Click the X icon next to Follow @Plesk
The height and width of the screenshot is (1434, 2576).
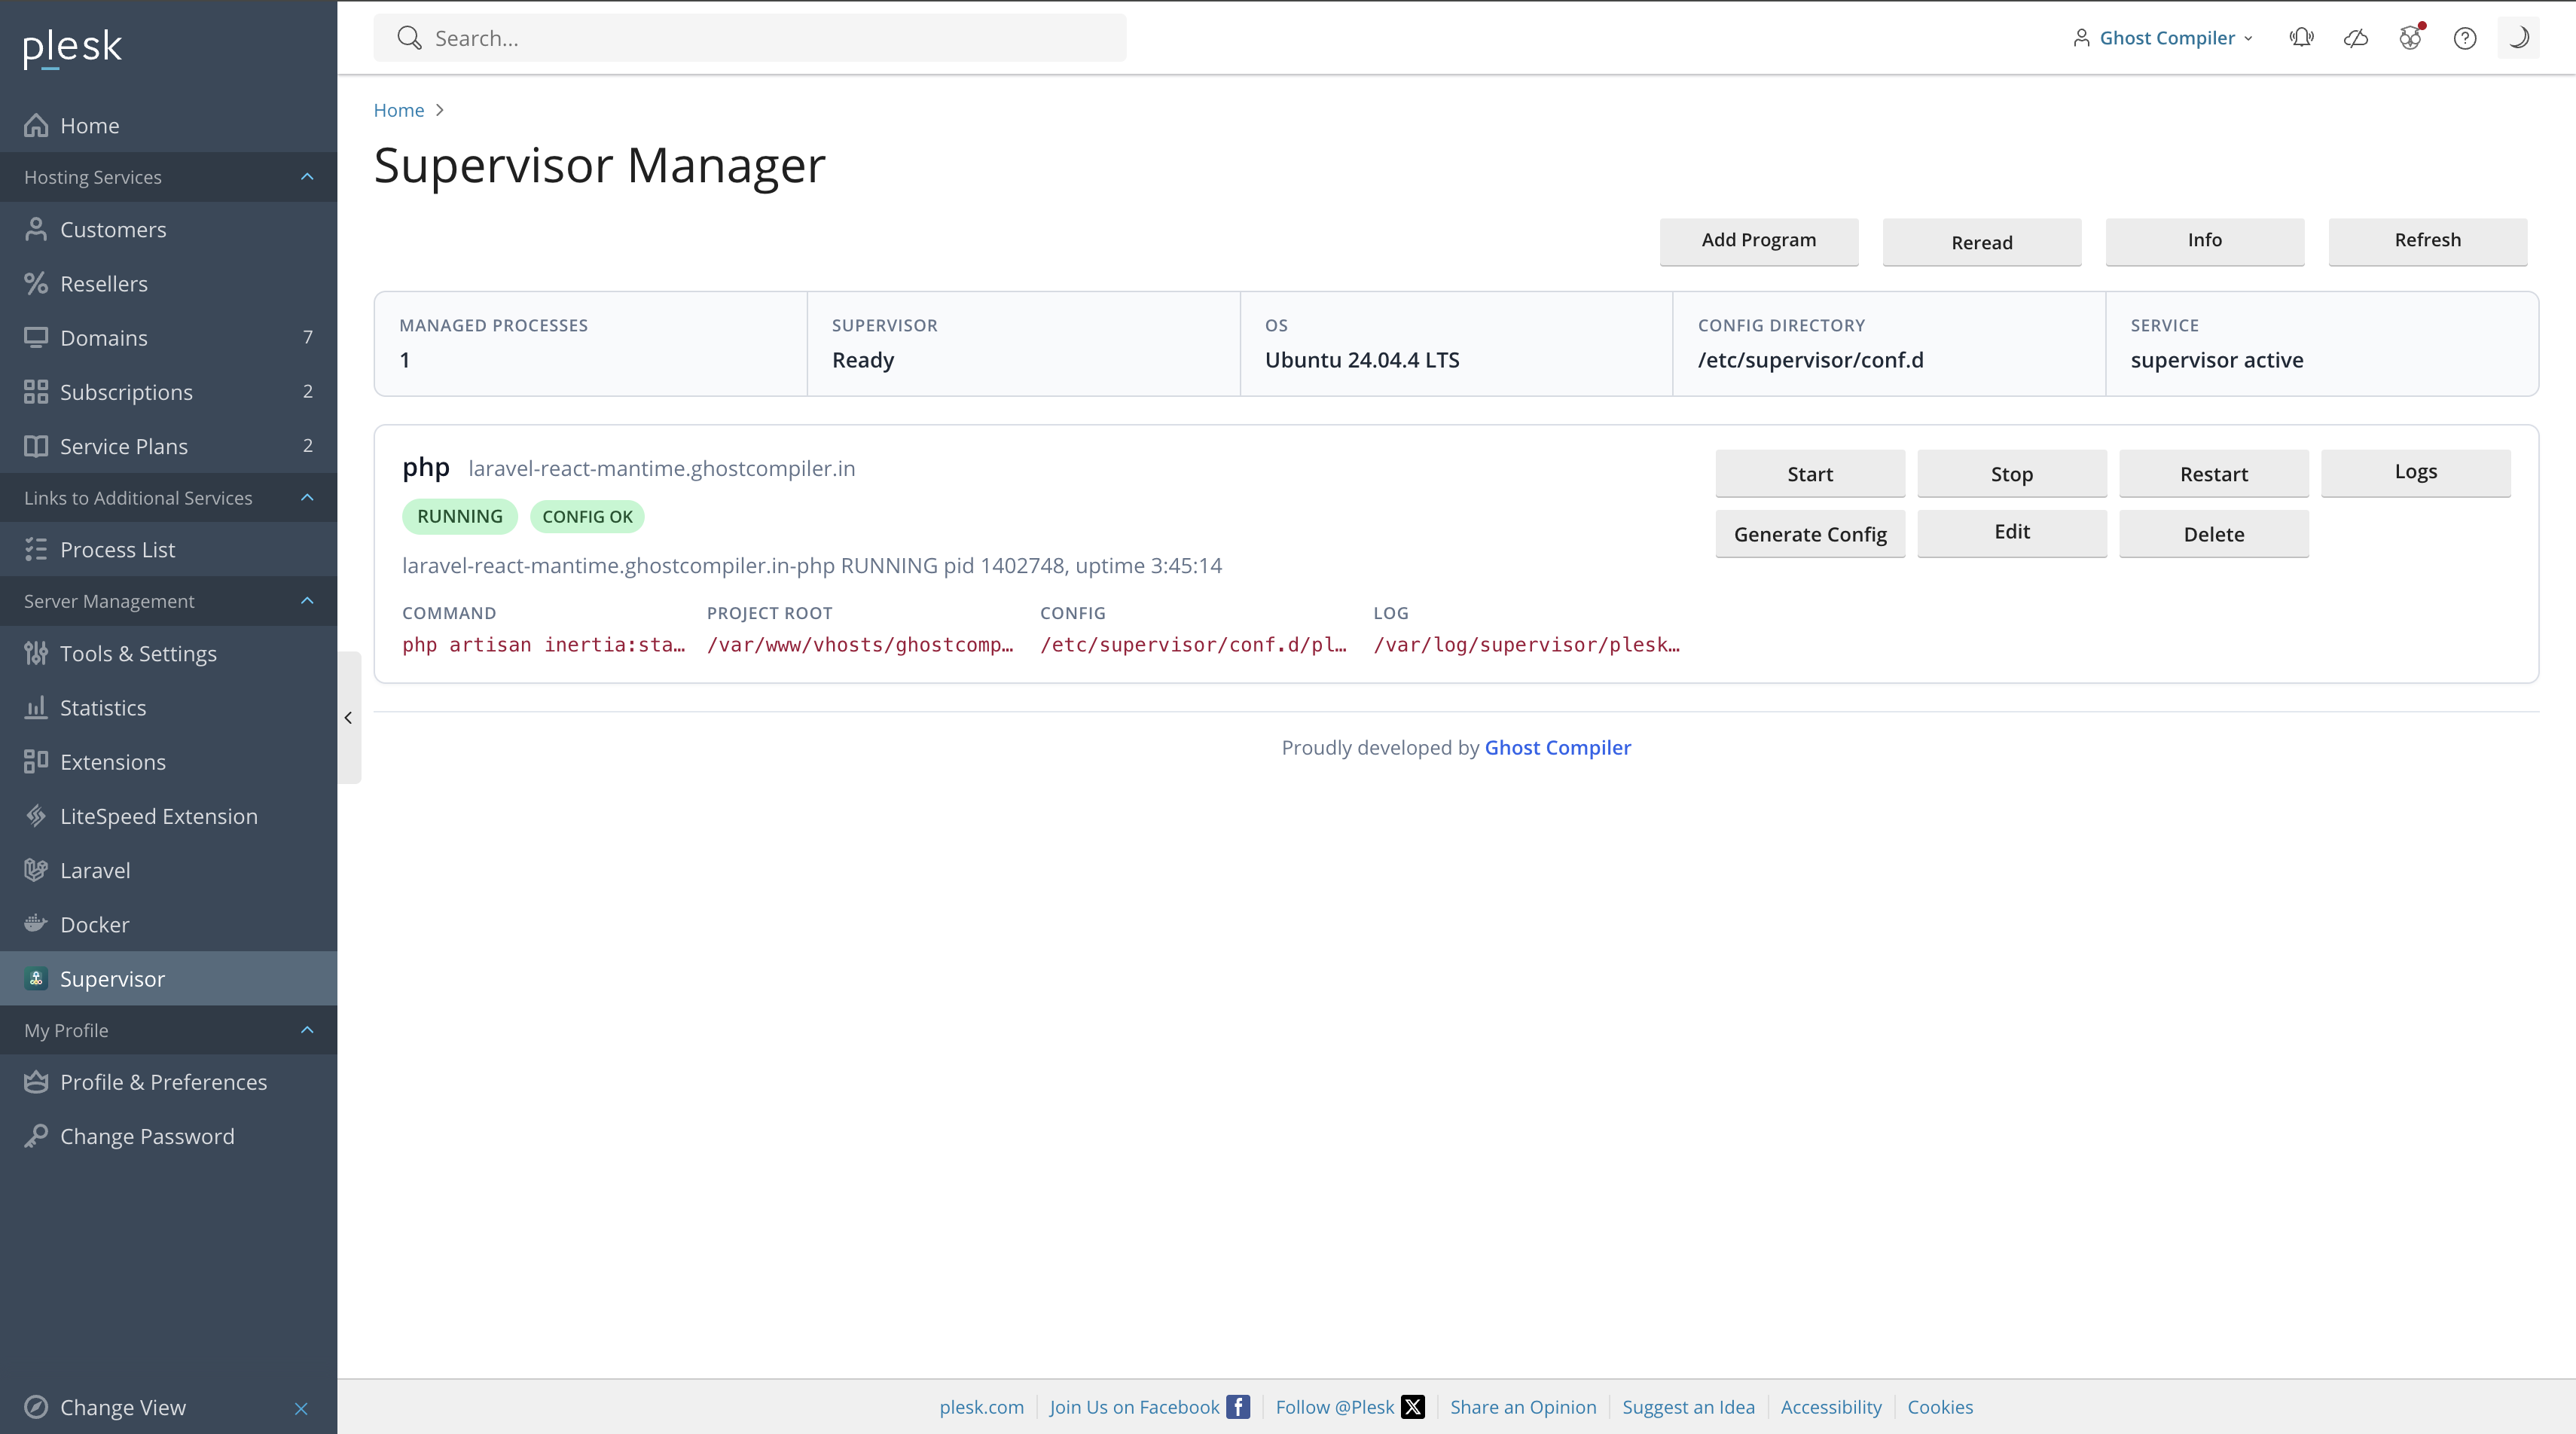click(x=1413, y=1407)
